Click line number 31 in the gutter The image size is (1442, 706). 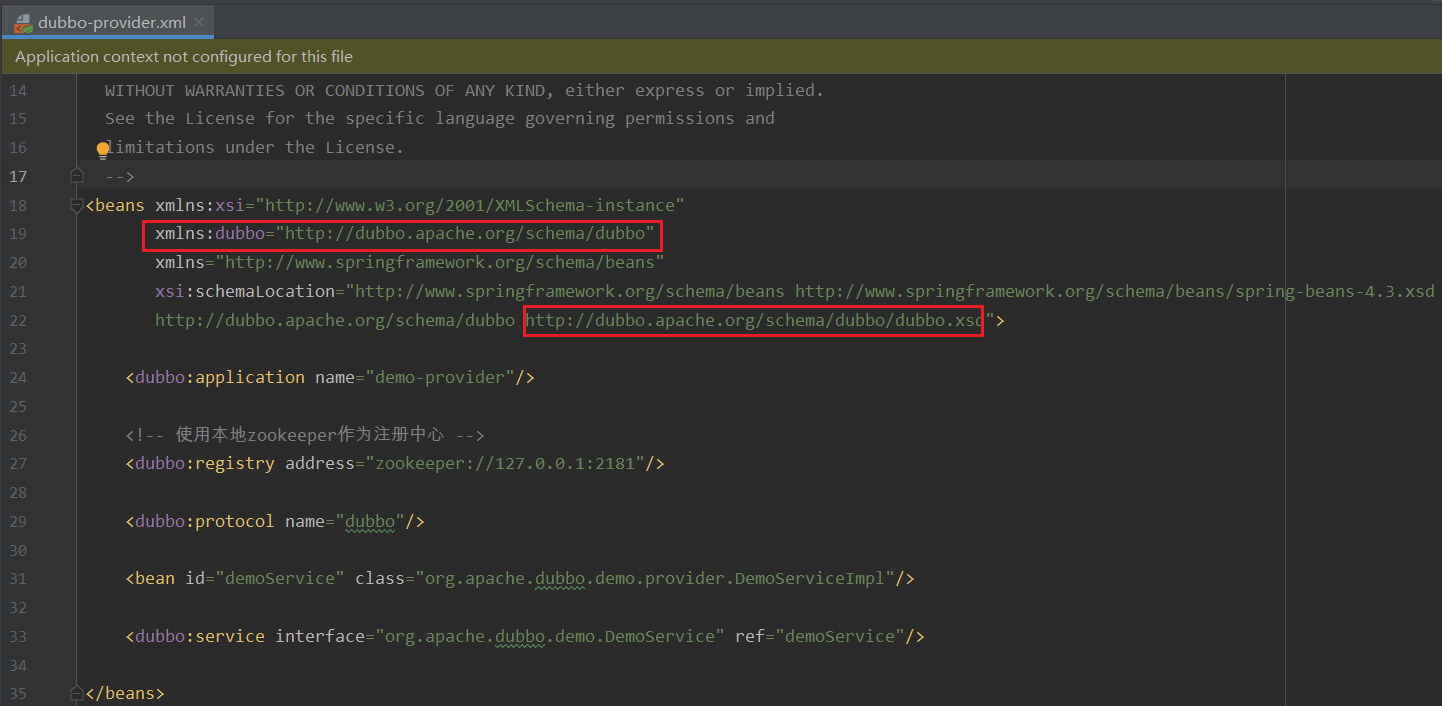pyautogui.click(x=18, y=579)
